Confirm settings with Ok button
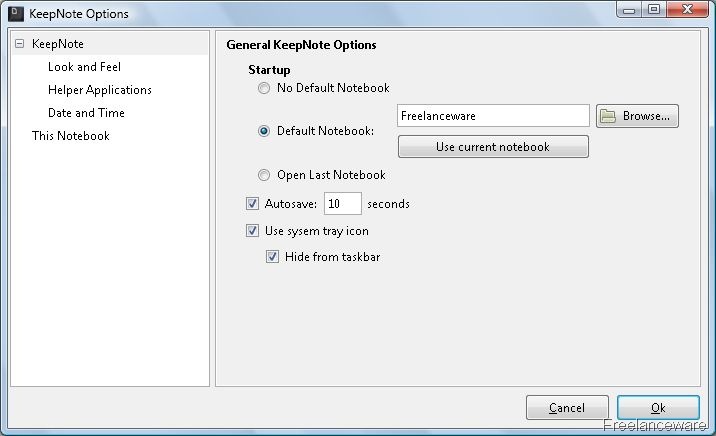This screenshot has height=436, width=716. click(658, 407)
